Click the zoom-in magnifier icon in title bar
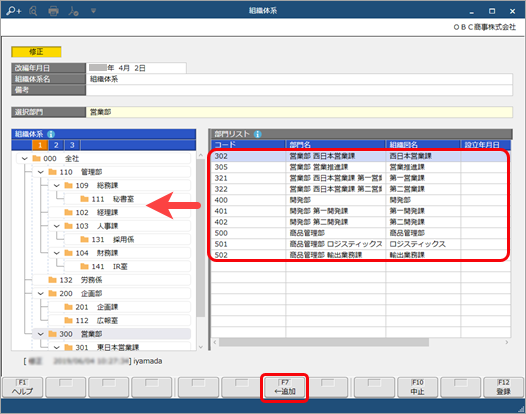Screen dimensions: 526x414 click(14, 11)
